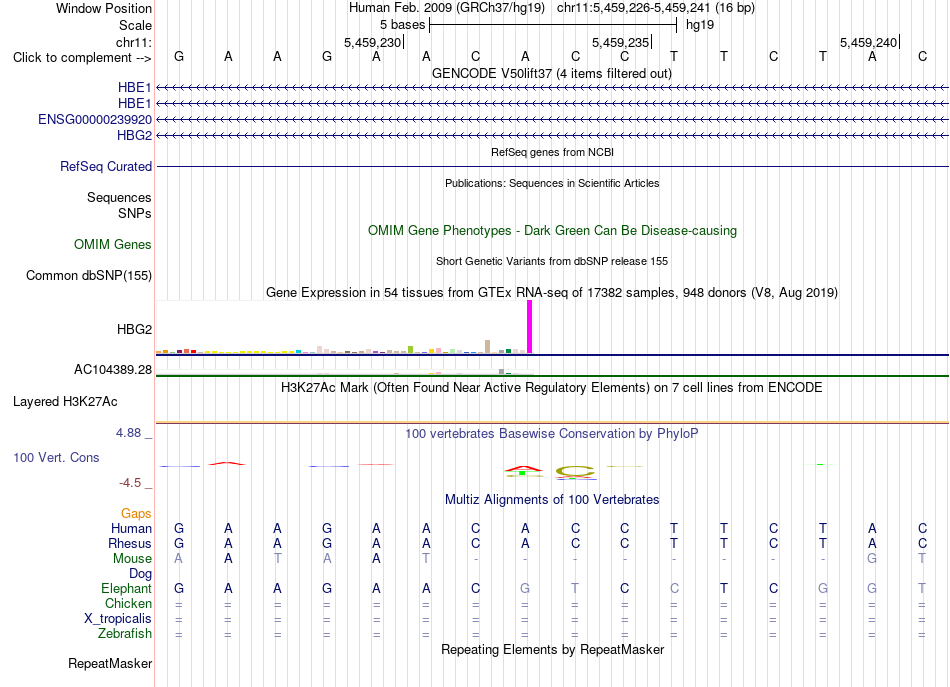Click the OMIM Genes track label
Image resolution: width=950 pixels, height=687 pixels.
pyautogui.click(x=113, y=244)
